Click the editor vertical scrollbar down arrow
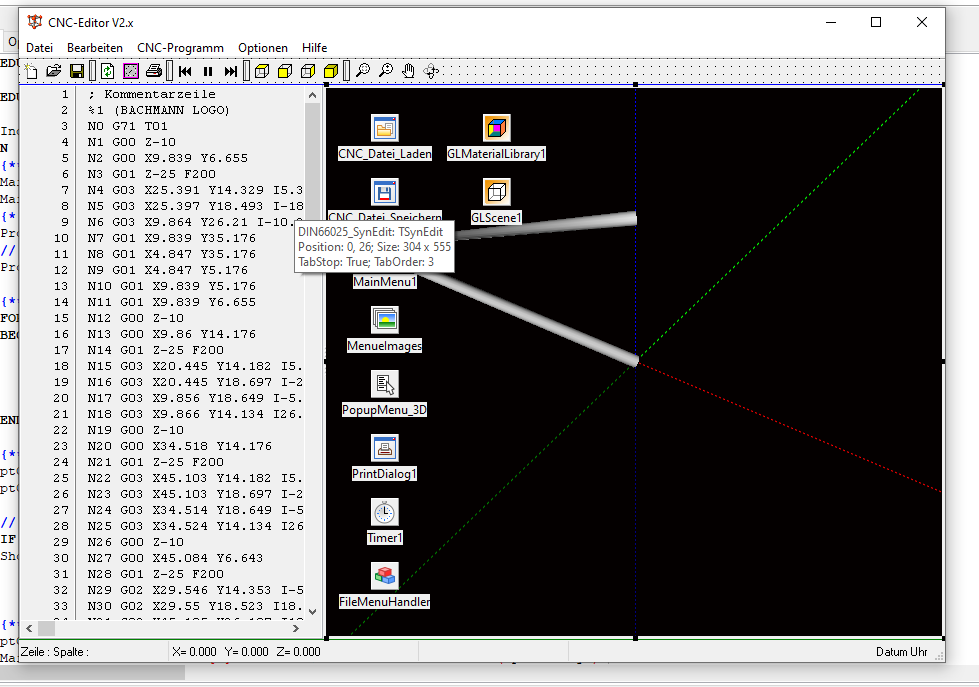Image resolution: width=979 pixels, height=687 pixels. (313, 612)
